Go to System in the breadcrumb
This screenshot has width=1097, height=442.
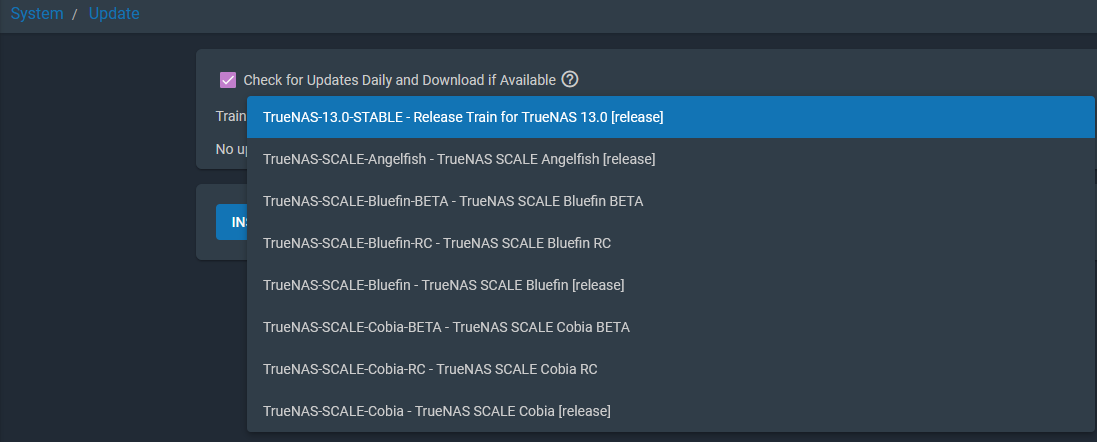tap(37, 13)
